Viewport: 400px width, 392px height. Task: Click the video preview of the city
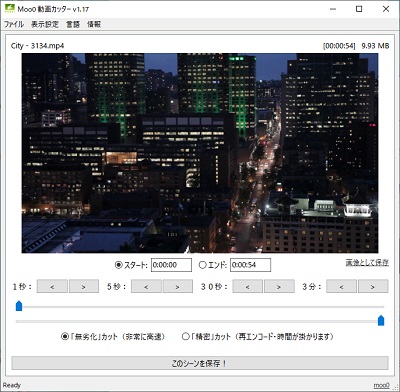tap(200, 153)
